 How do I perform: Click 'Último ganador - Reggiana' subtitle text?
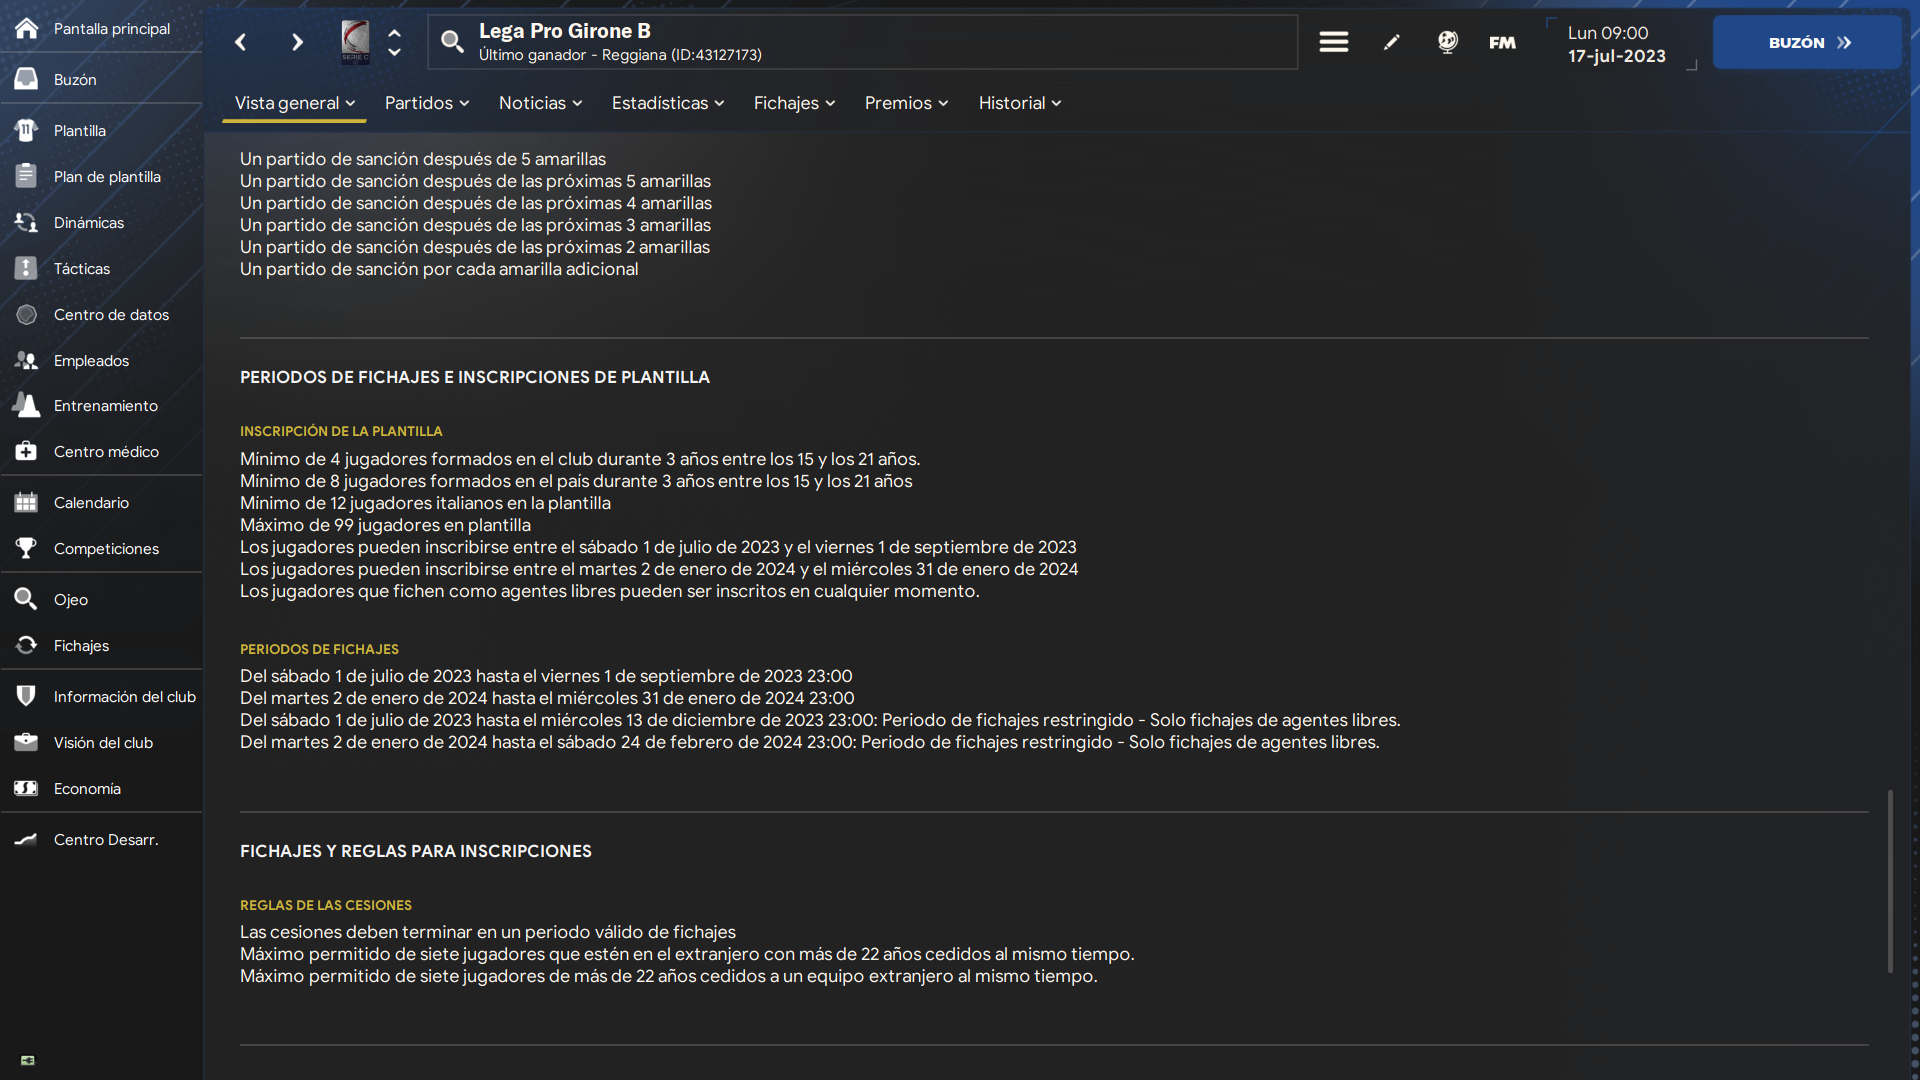click(620, 55)
